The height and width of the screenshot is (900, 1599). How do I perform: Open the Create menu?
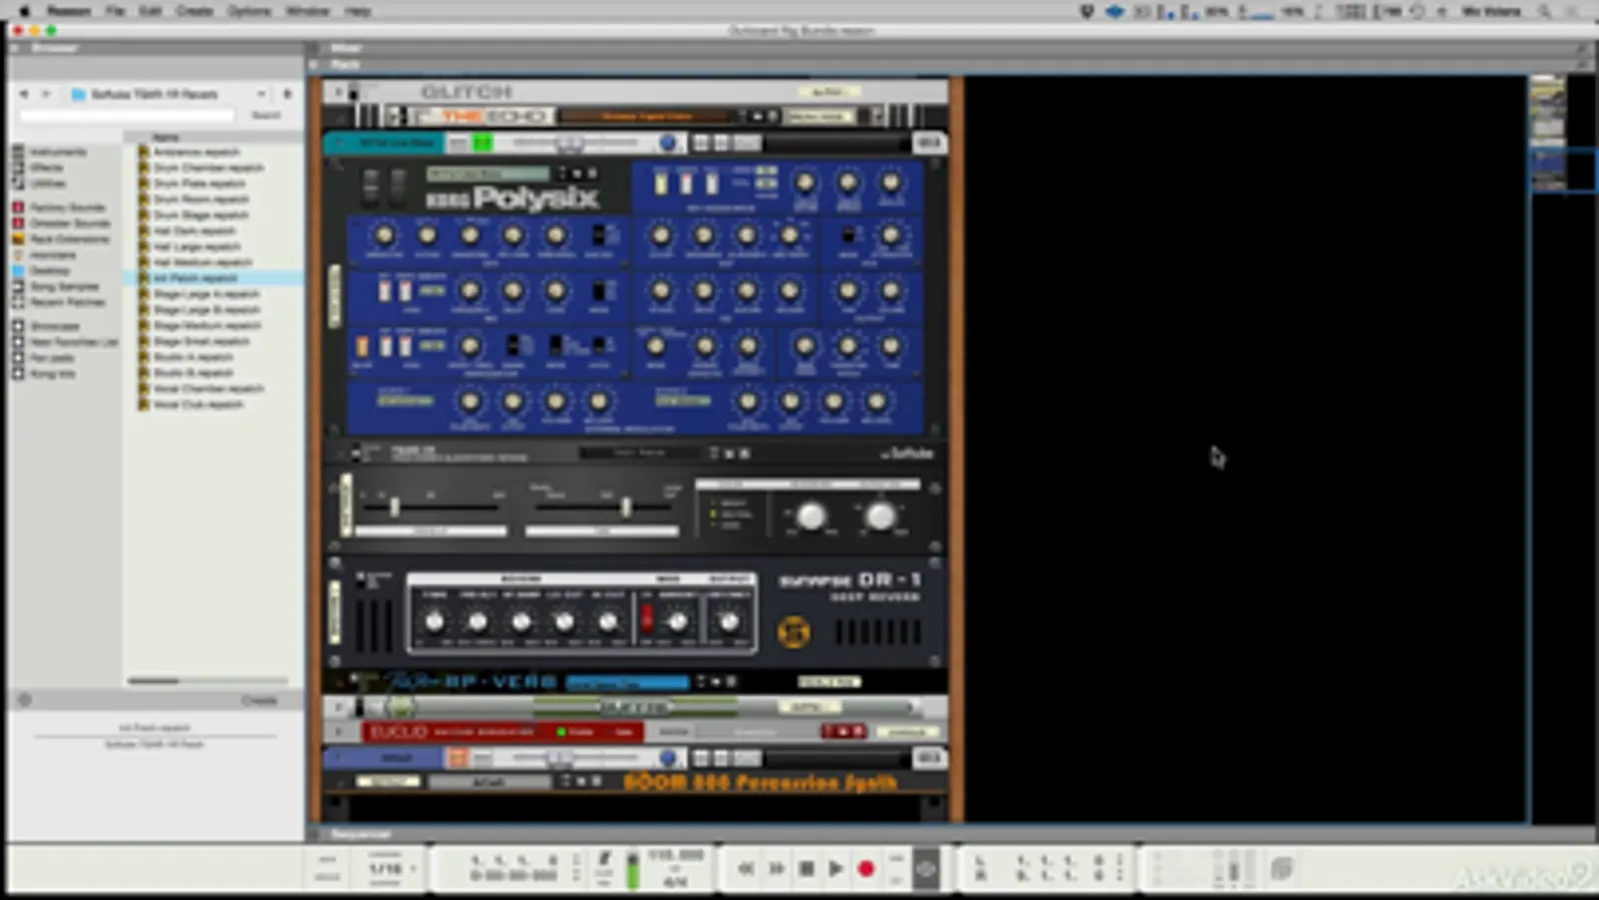tap(194, 11)
